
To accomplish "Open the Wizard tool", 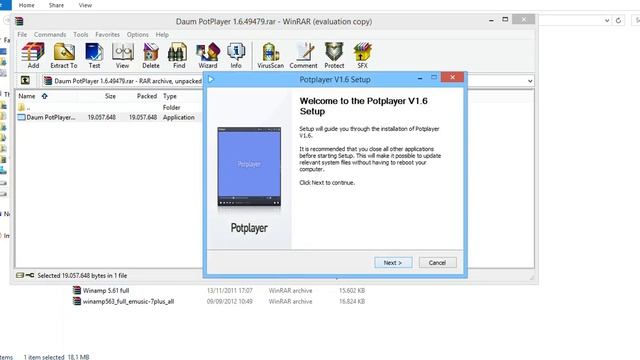I will tap(208, 56).
